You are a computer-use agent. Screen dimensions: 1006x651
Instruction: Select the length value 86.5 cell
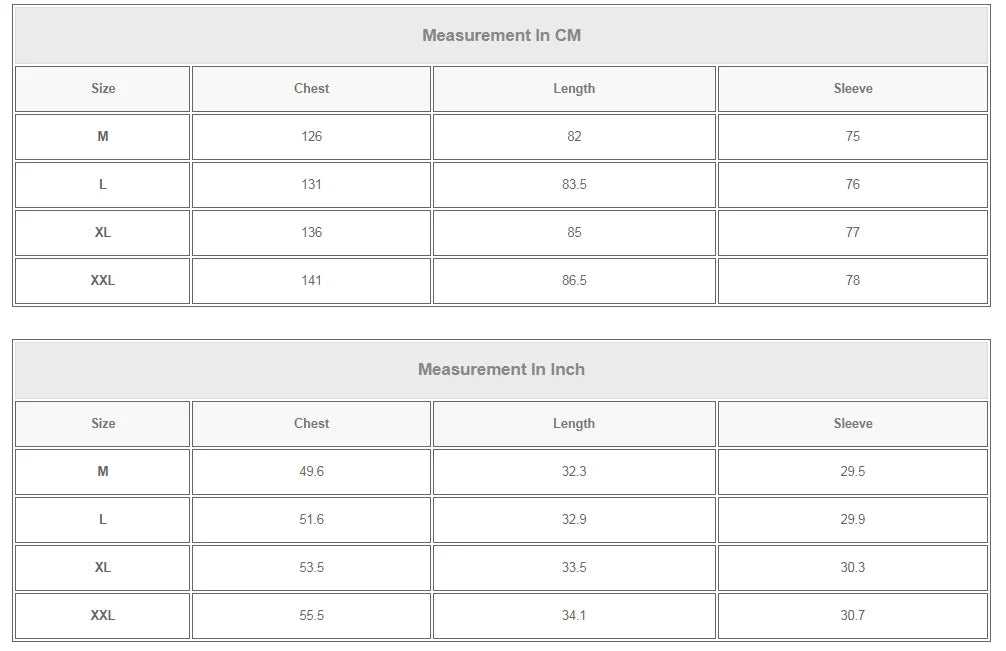(573, 281)
